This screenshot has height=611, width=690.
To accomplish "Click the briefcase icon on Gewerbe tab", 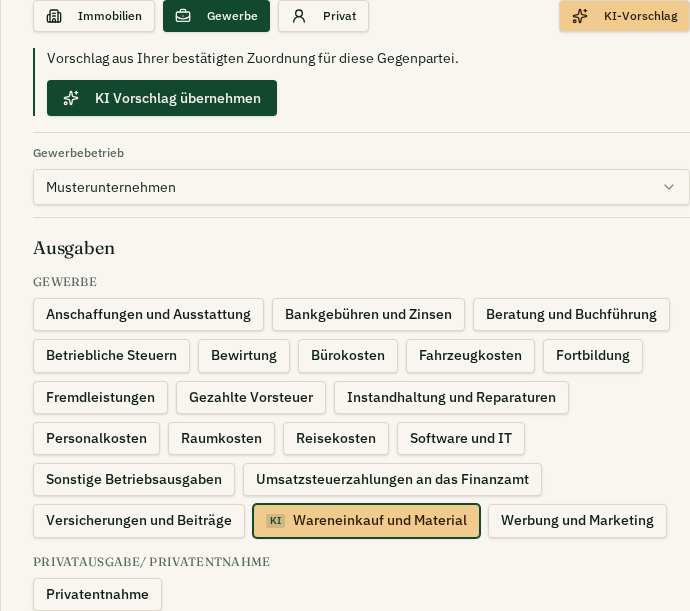I will (x=183, y=16).
